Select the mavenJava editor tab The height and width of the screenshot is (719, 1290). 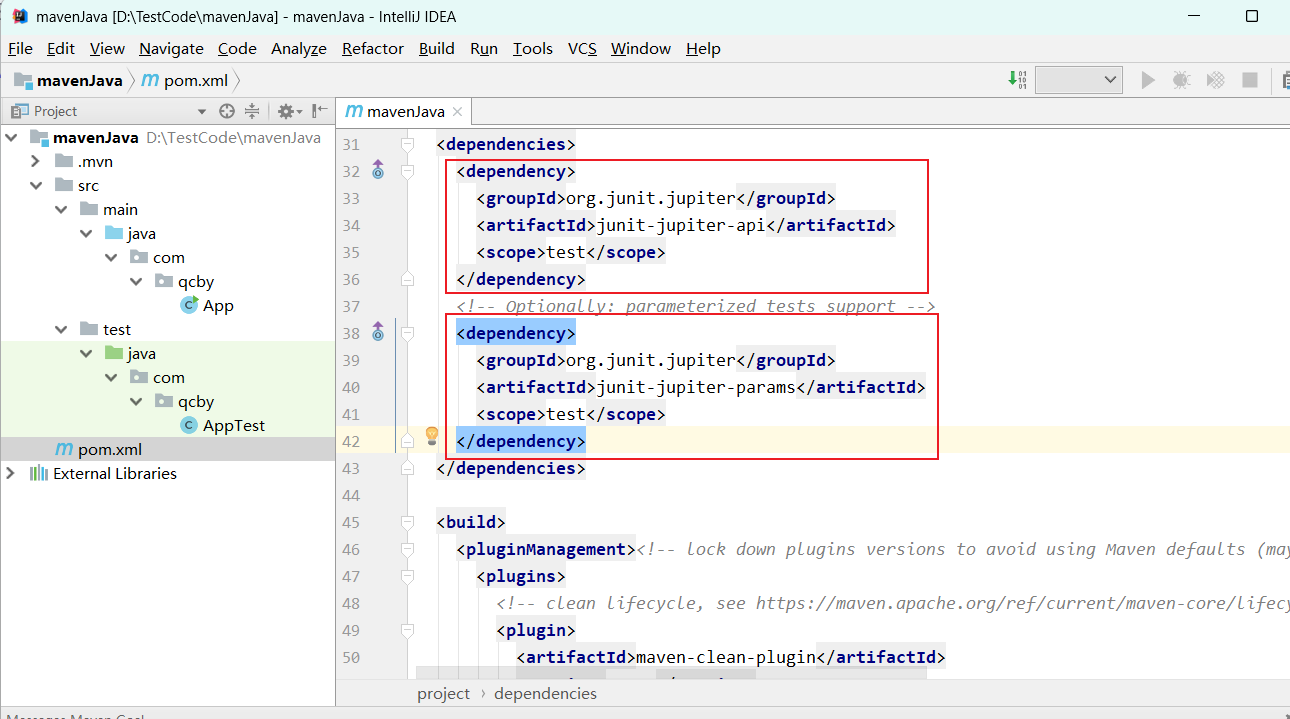tap(404, 111)
